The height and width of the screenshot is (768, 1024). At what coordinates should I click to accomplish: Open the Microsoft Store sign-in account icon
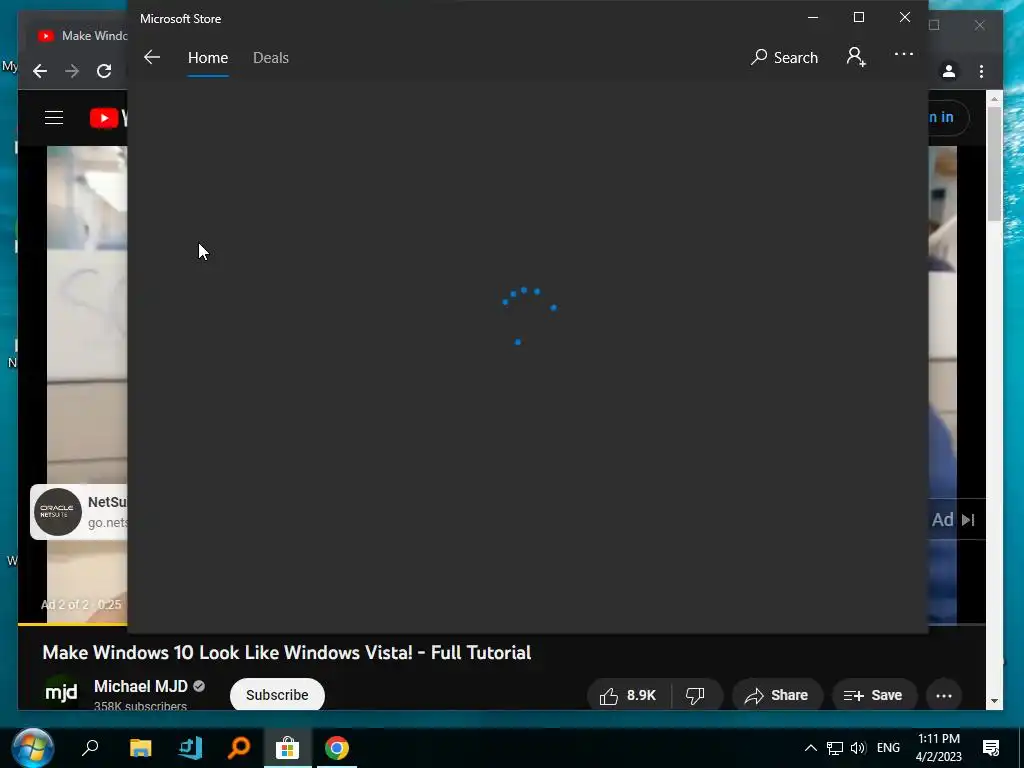[x=856, y=57]
